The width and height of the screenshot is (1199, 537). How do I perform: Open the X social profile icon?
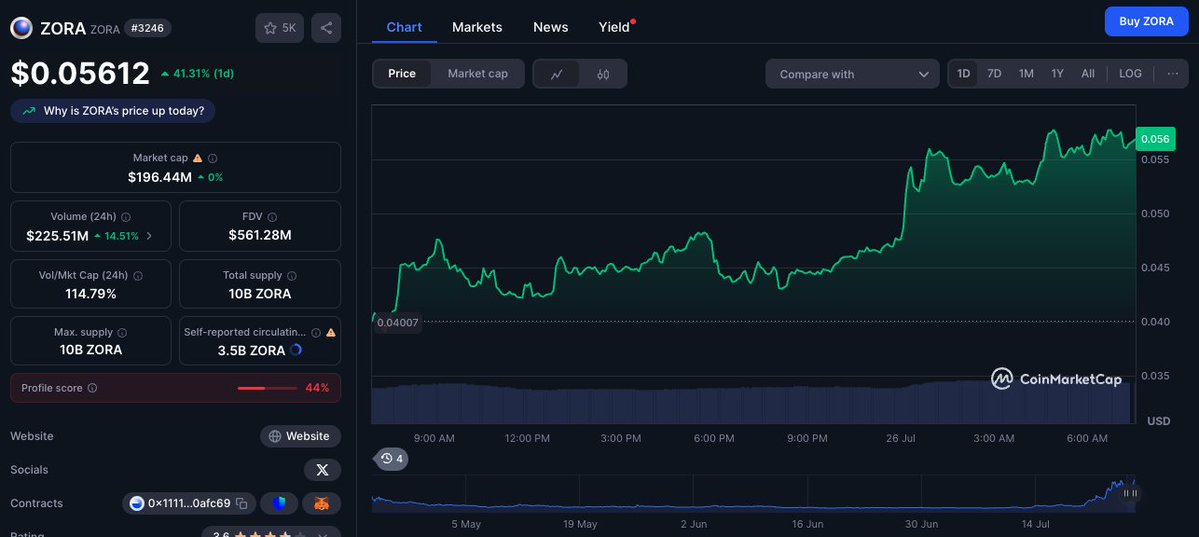click(323, 470)
